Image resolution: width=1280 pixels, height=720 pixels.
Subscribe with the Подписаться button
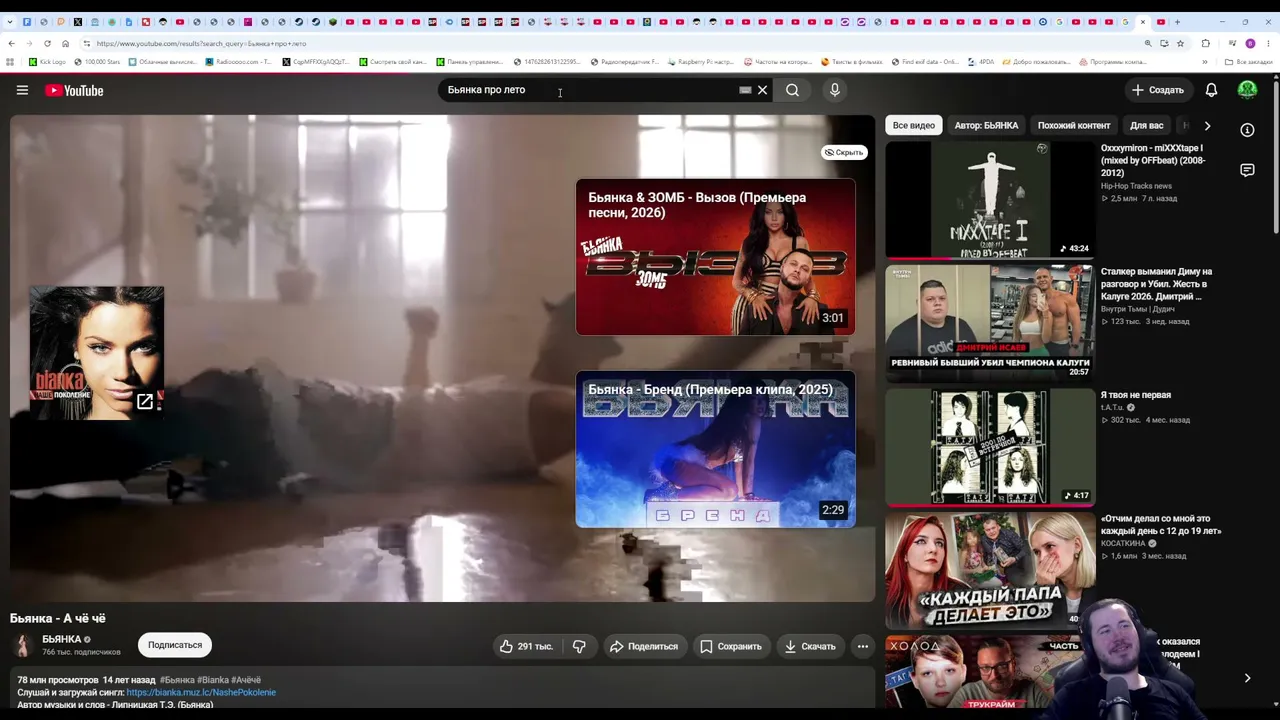click(x=175, y=645)
